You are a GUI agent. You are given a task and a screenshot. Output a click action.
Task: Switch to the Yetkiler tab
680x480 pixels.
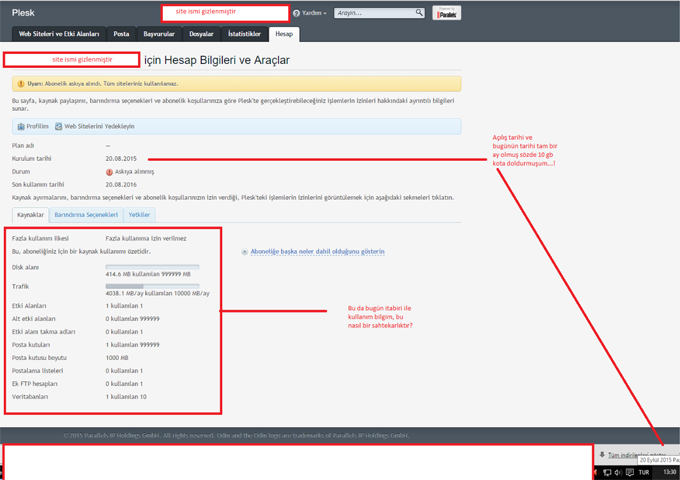(139, 215)
